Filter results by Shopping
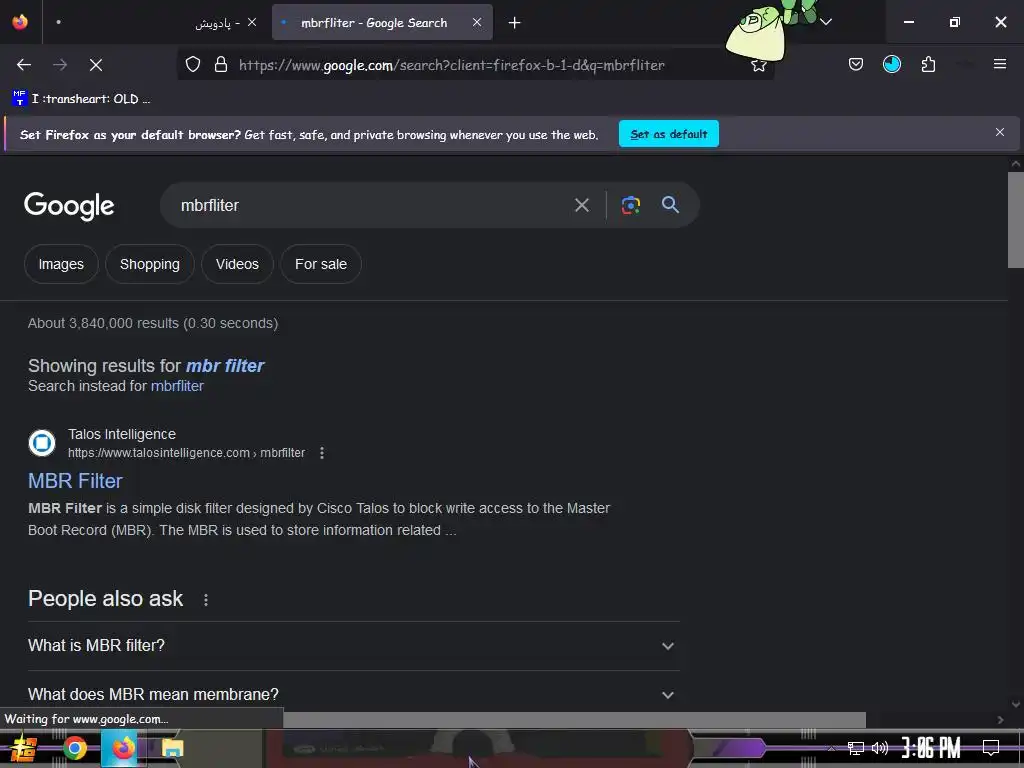This screenshot has height=768, width=1024. coord(150,264)
